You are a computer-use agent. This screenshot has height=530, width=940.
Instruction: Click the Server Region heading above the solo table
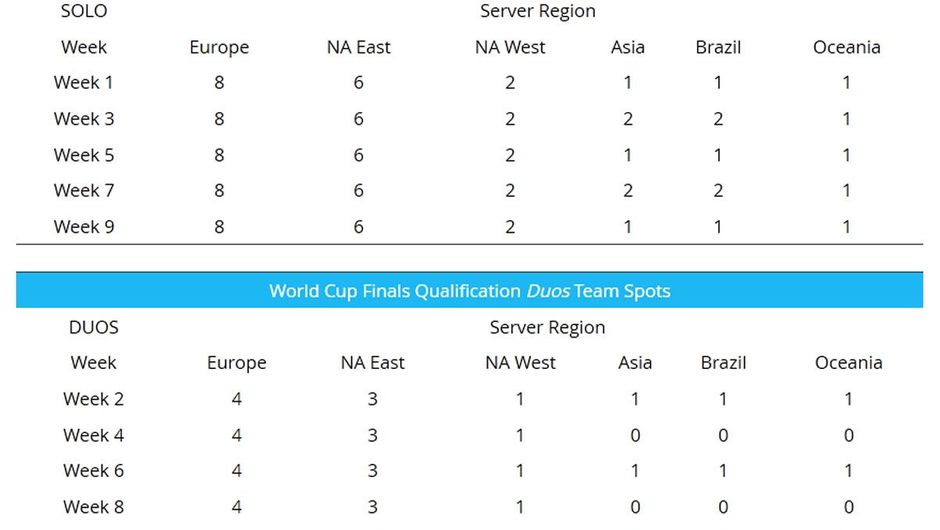537,11
